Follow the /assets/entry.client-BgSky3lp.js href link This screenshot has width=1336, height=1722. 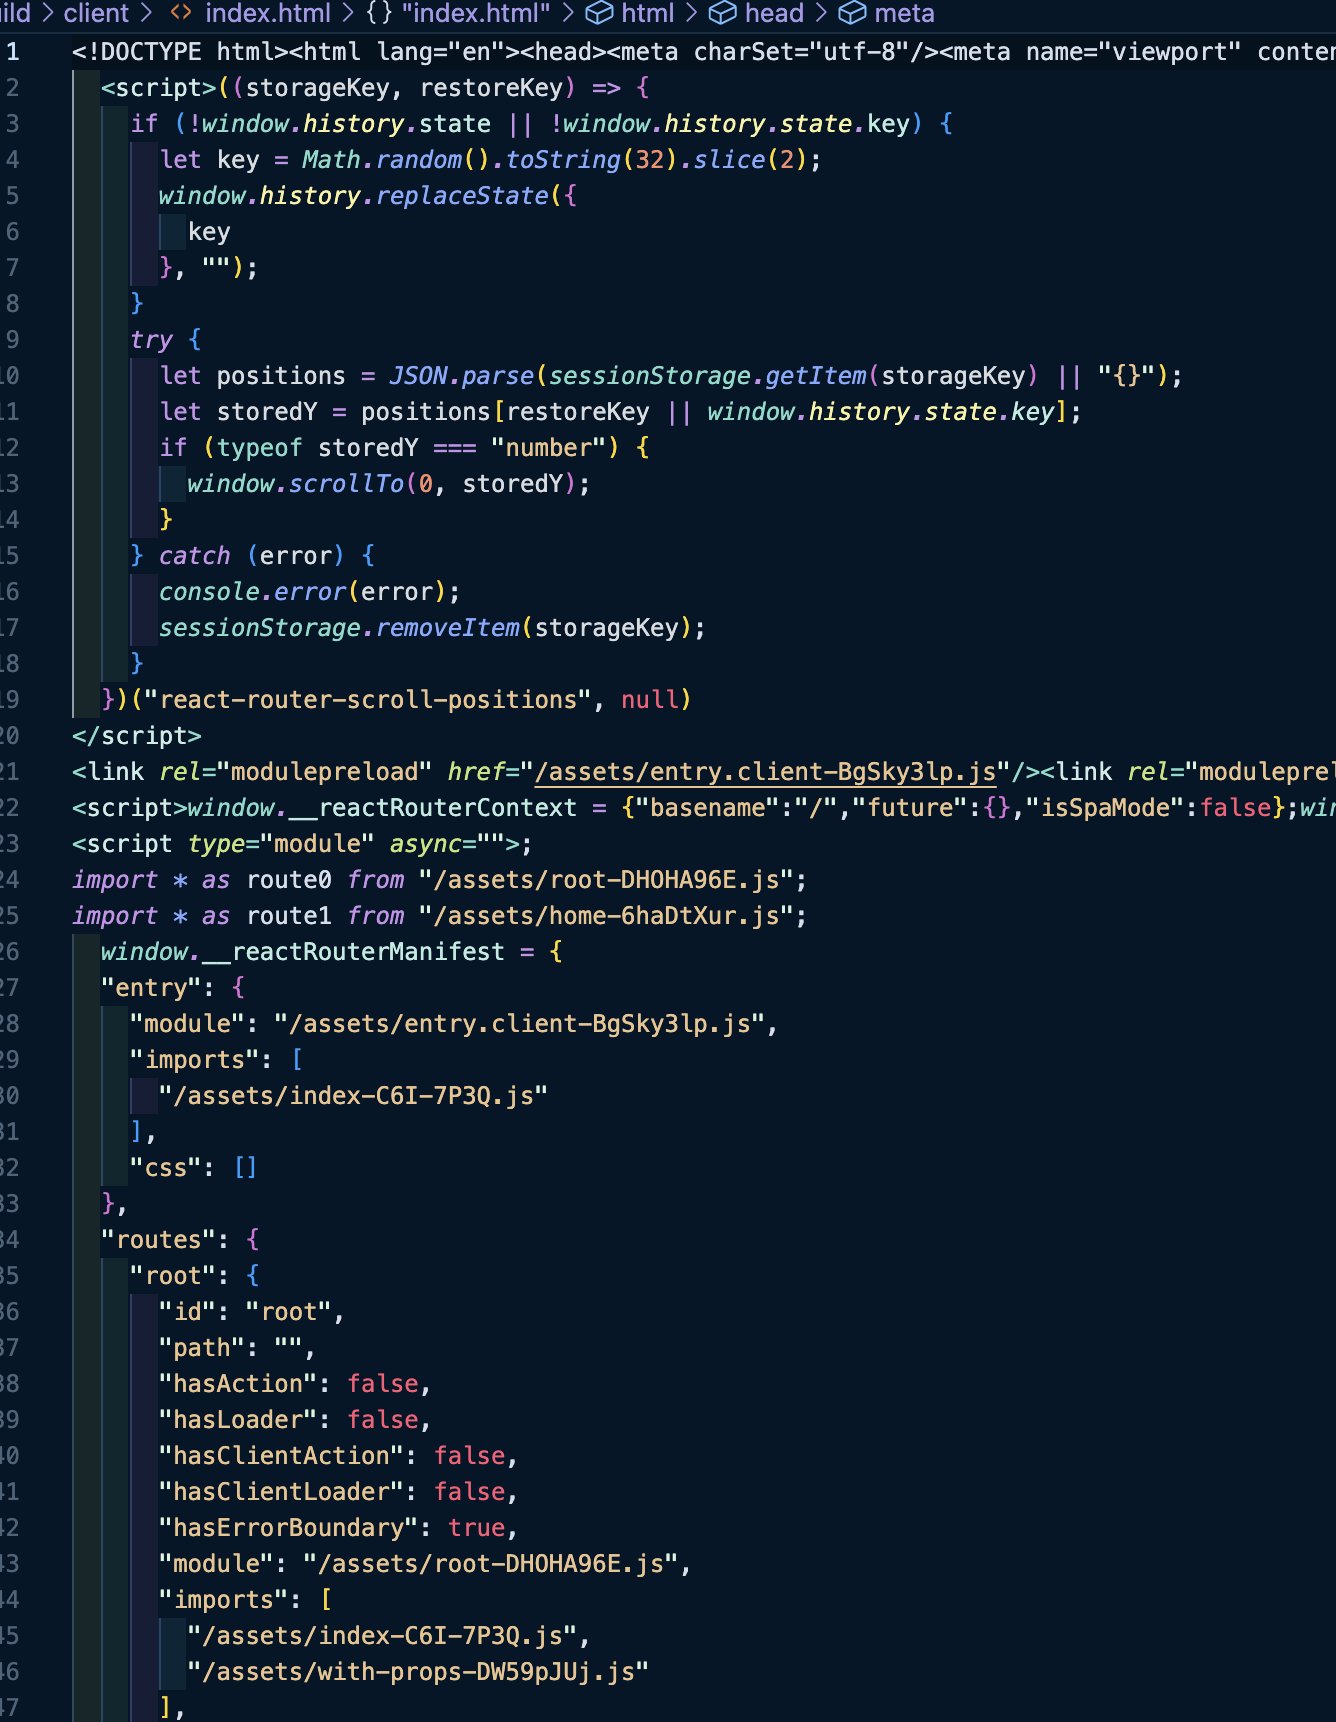point(765,772)
